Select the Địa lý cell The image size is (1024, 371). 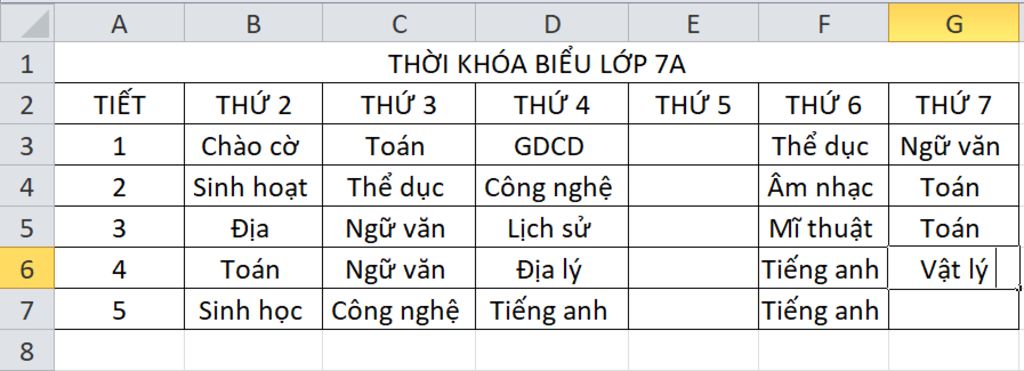tap(552, 268)
